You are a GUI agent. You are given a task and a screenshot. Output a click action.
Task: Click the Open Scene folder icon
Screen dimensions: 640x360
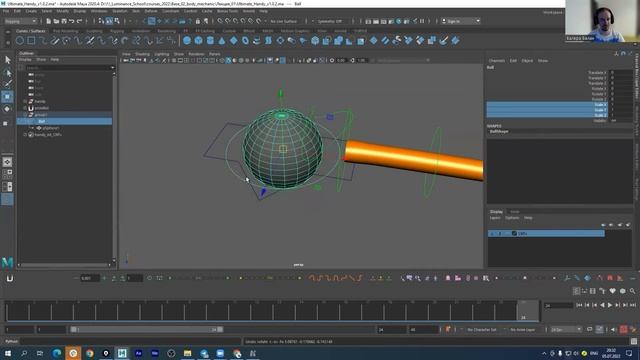[x=56, y=21]
